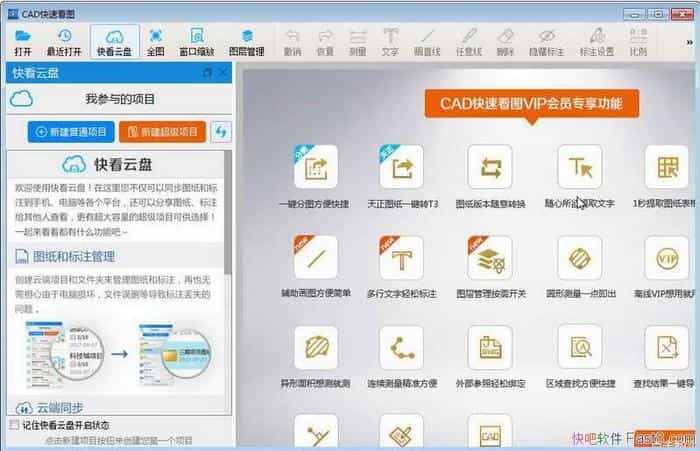Select the 测量 measure tool
This screenshot has width=700, height=451.
[x=358, y=42]
